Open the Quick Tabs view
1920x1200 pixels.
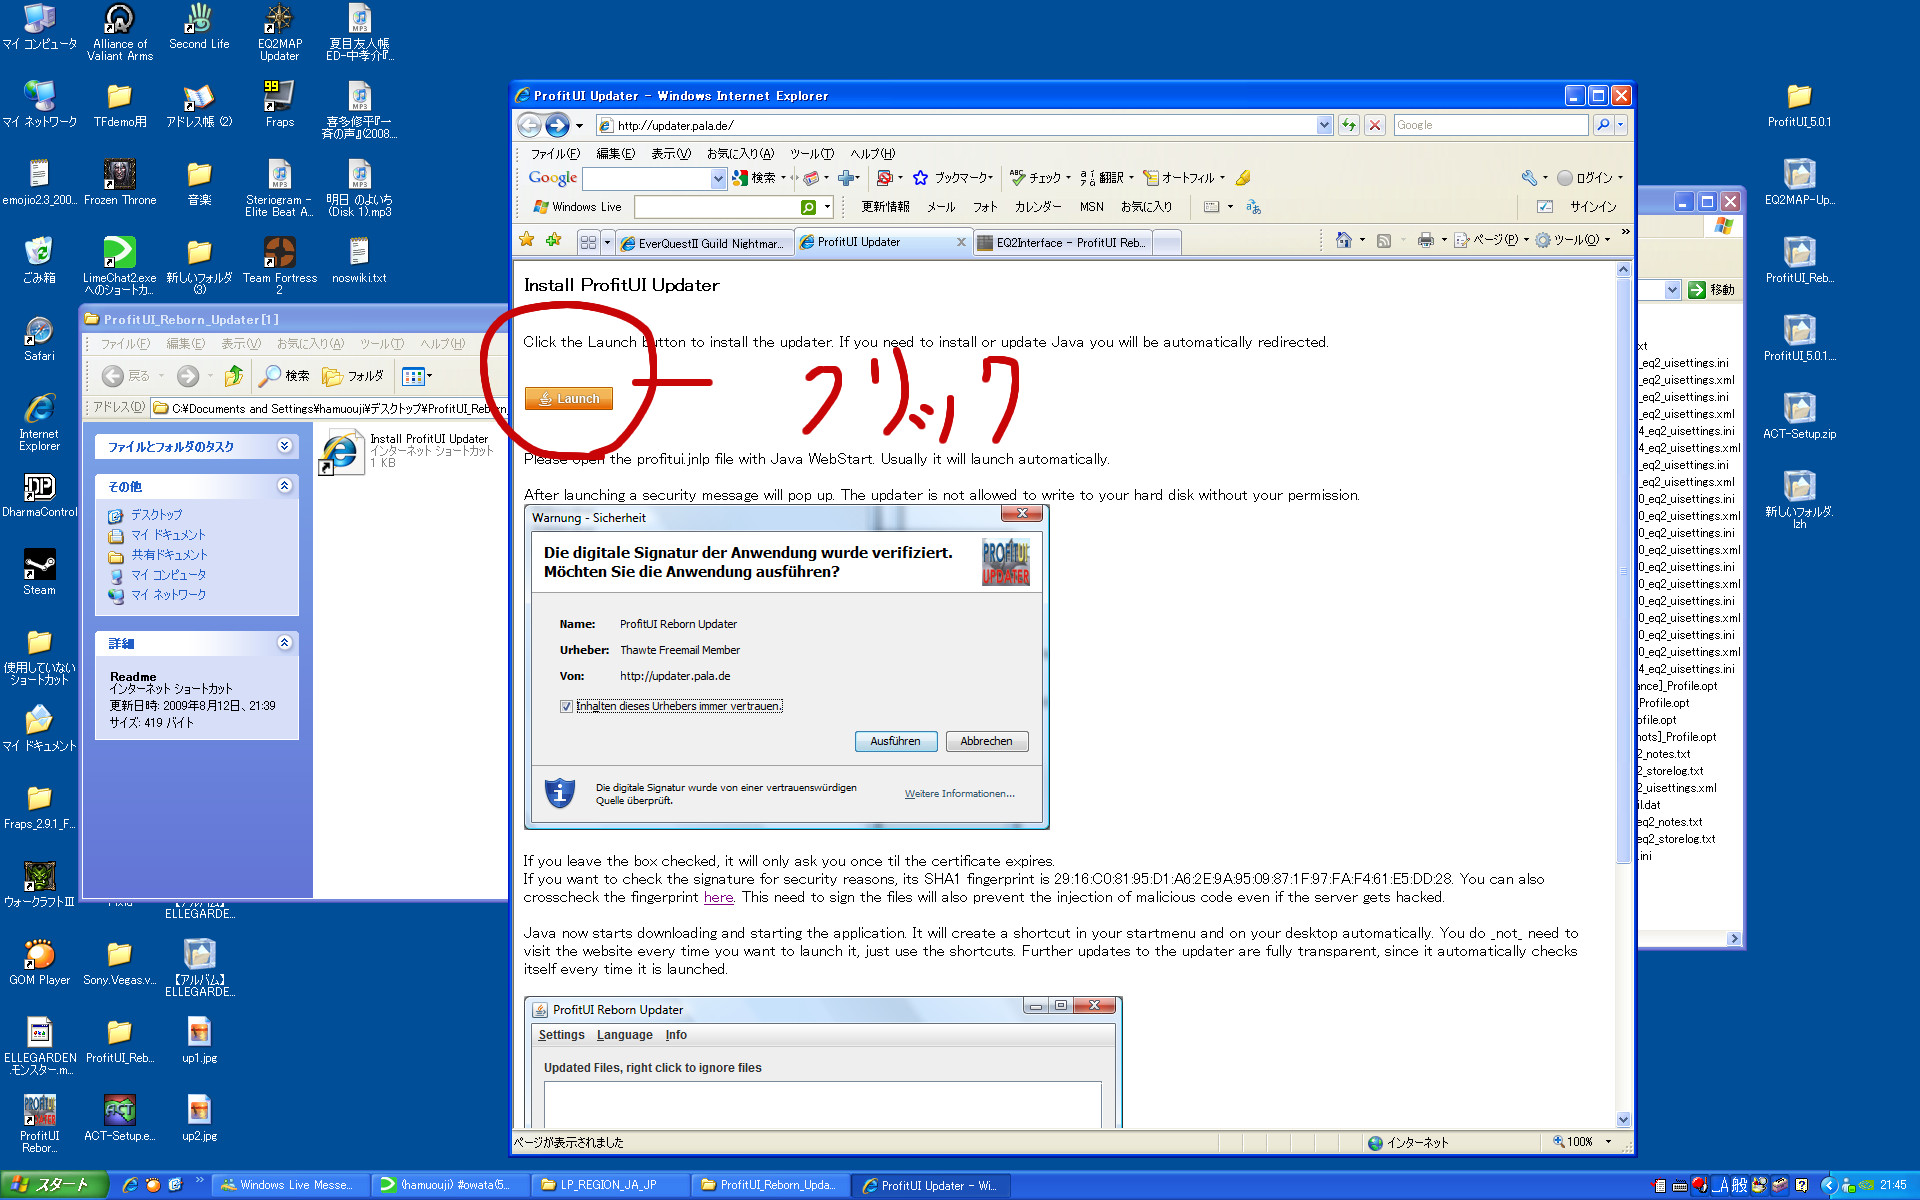tap(588, 242)
